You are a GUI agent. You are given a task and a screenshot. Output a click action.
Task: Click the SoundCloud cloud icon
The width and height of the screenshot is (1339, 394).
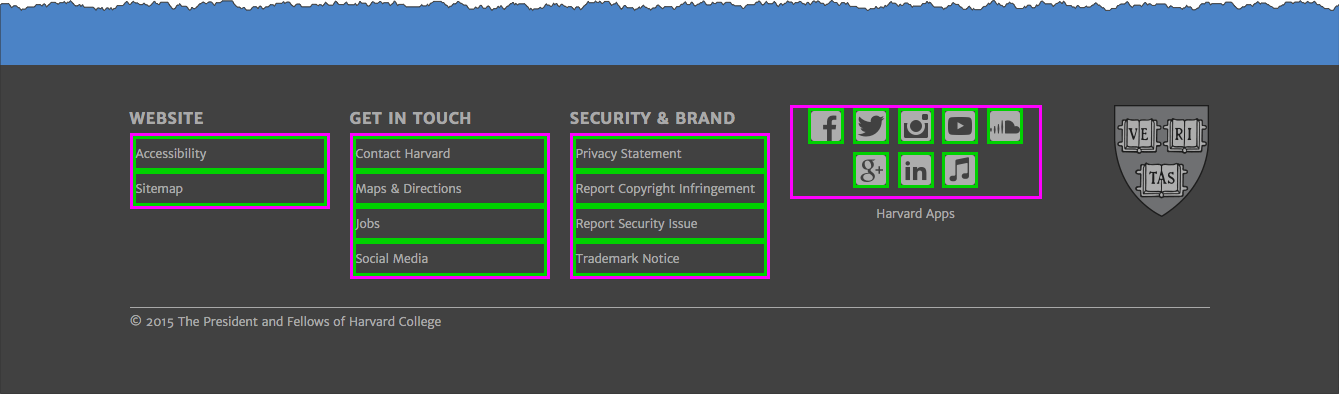[x=1005, y=126]
